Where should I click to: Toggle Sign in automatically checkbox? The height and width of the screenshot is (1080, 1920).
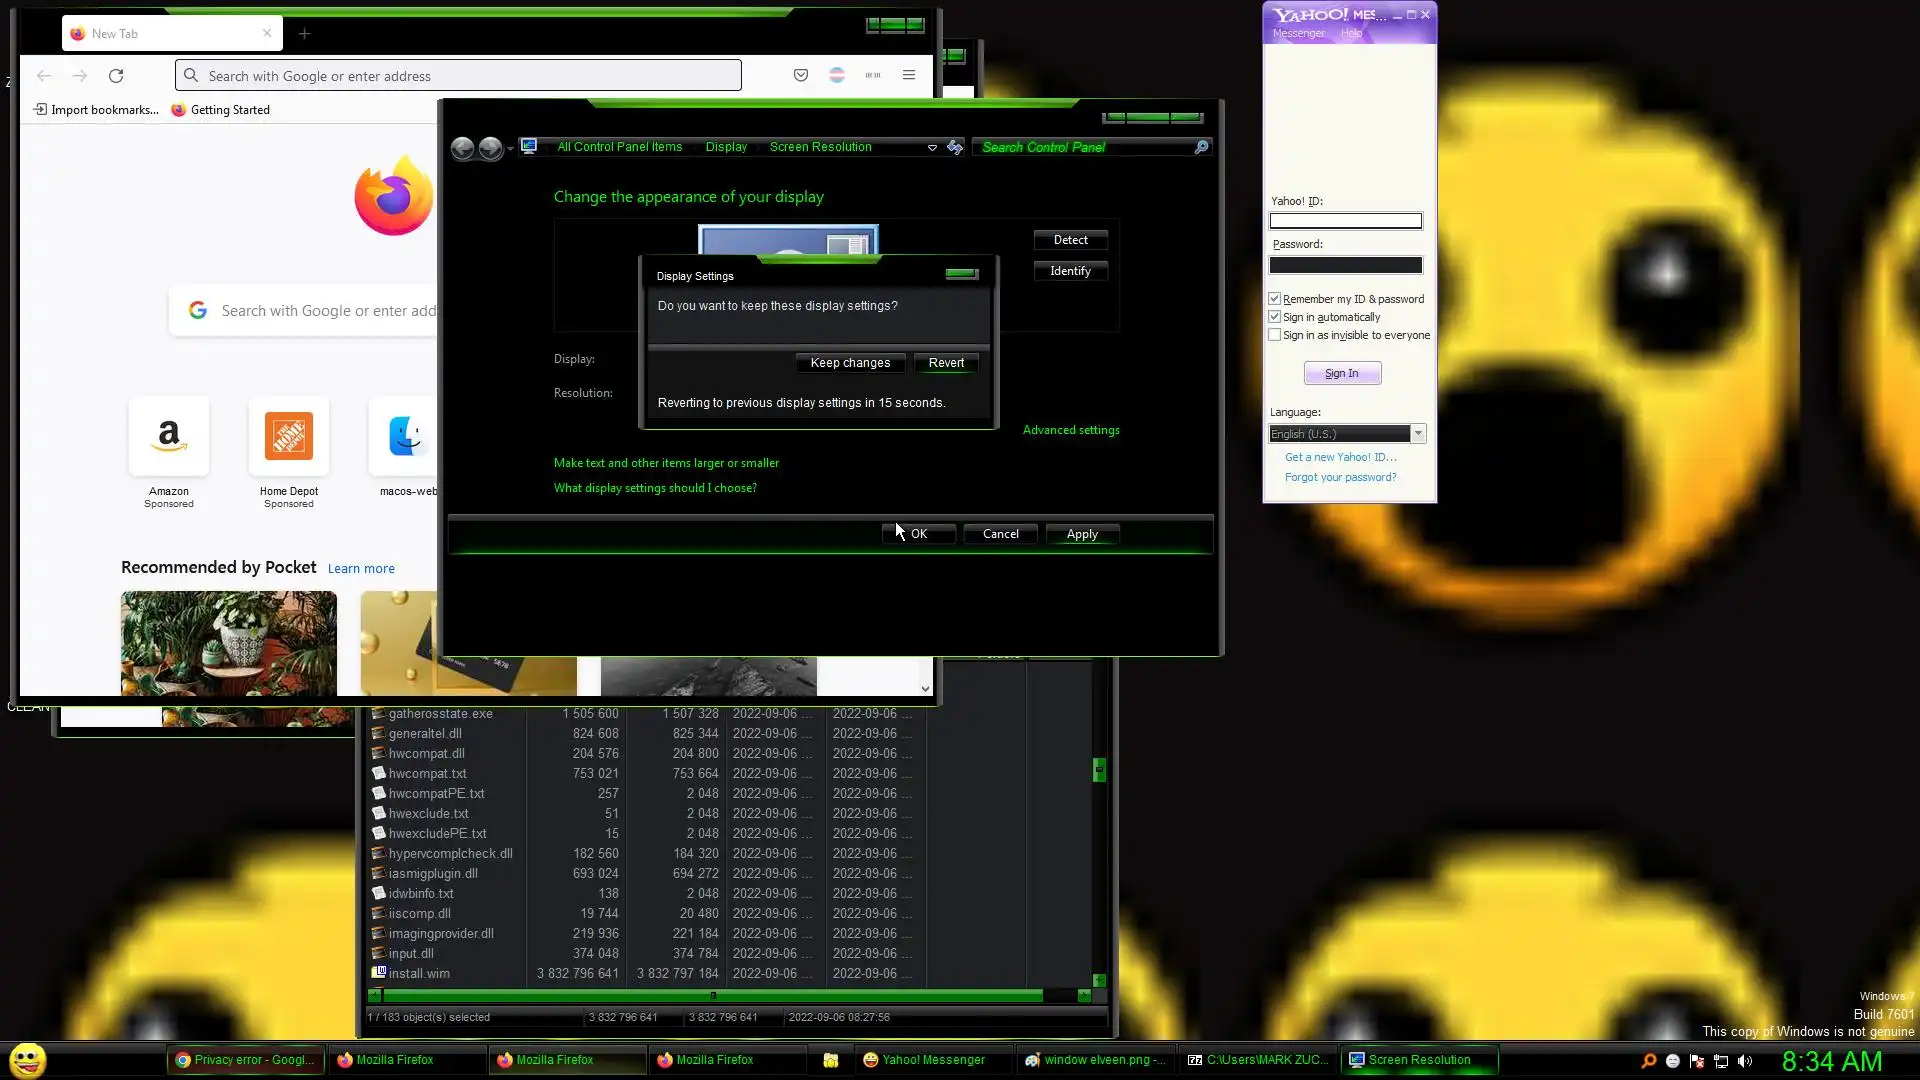pyautogui.click(x=1275, y=317)
